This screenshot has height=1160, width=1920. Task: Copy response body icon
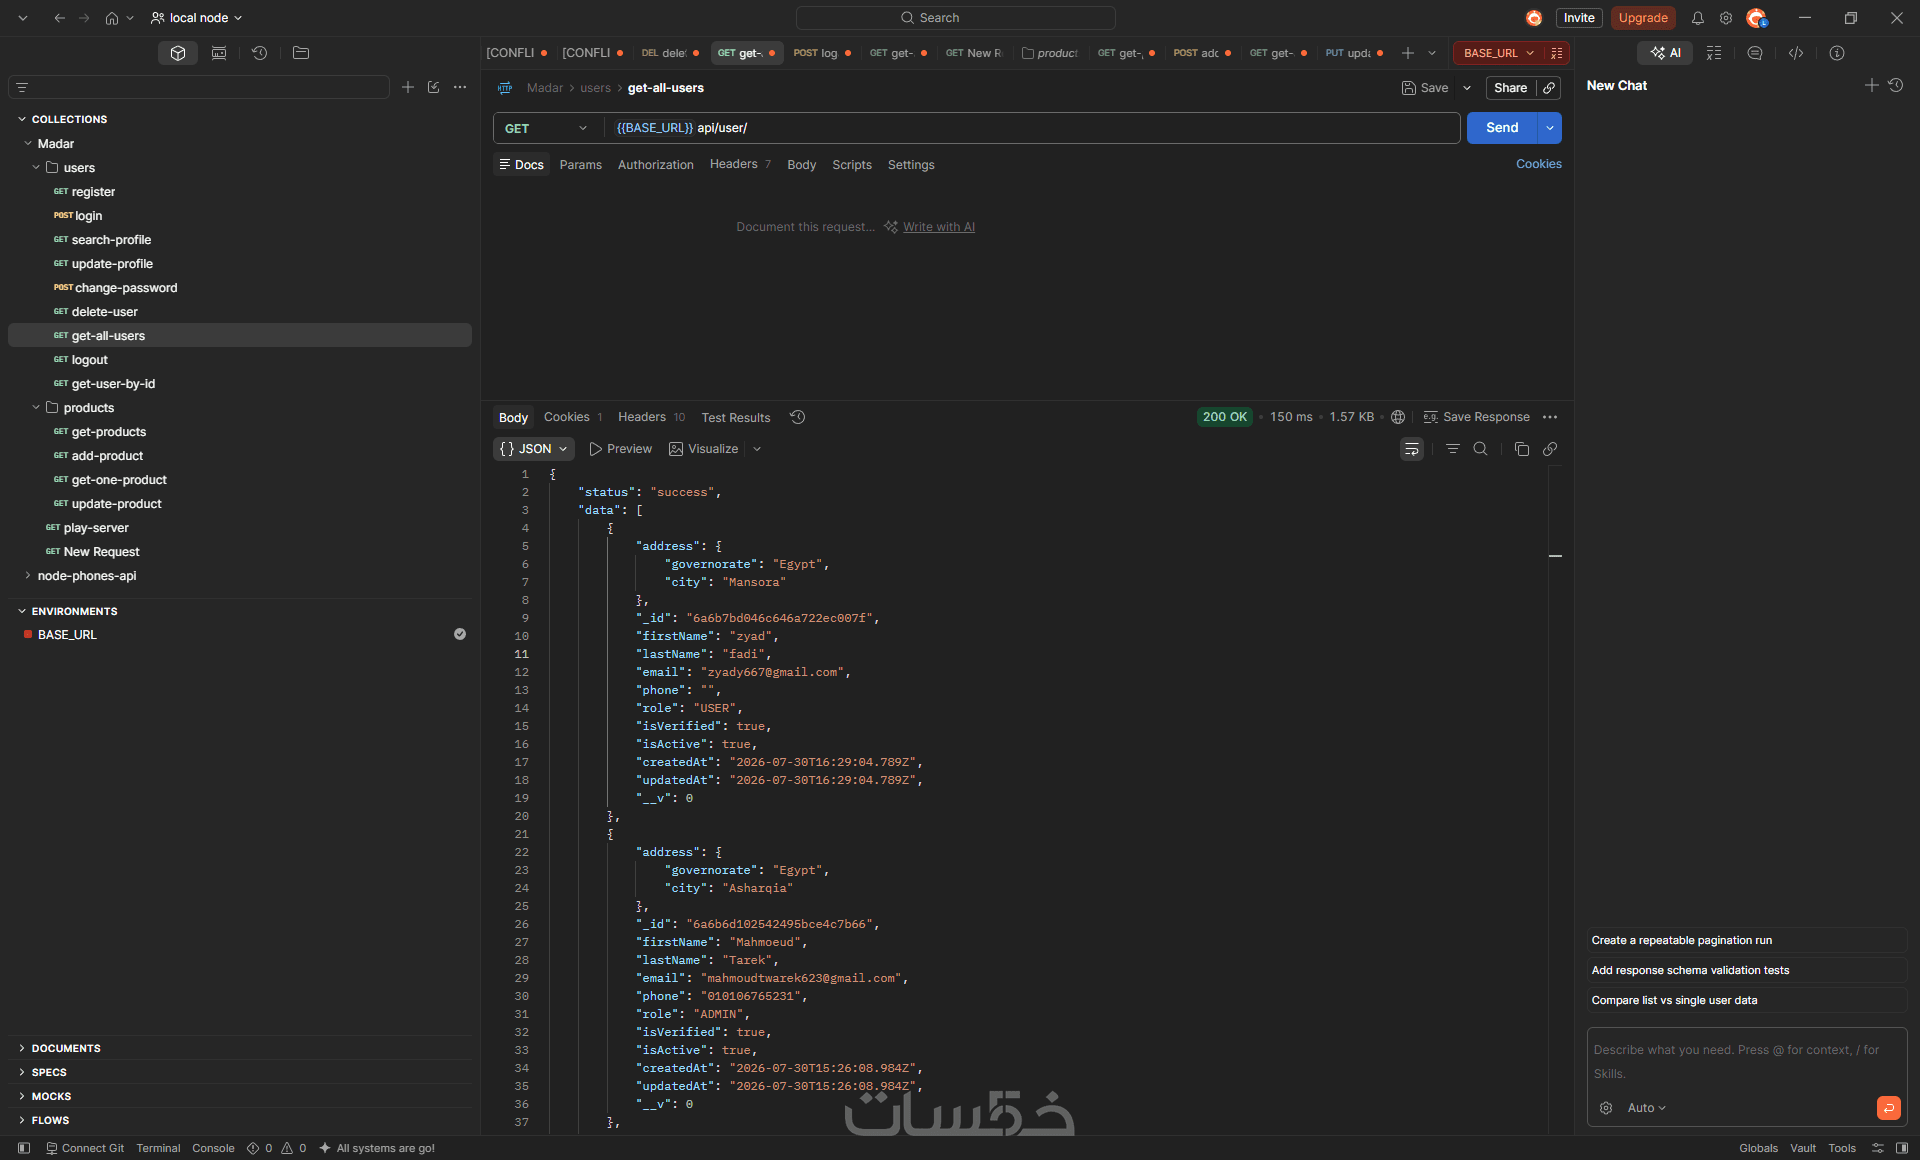pos(1522,449)
